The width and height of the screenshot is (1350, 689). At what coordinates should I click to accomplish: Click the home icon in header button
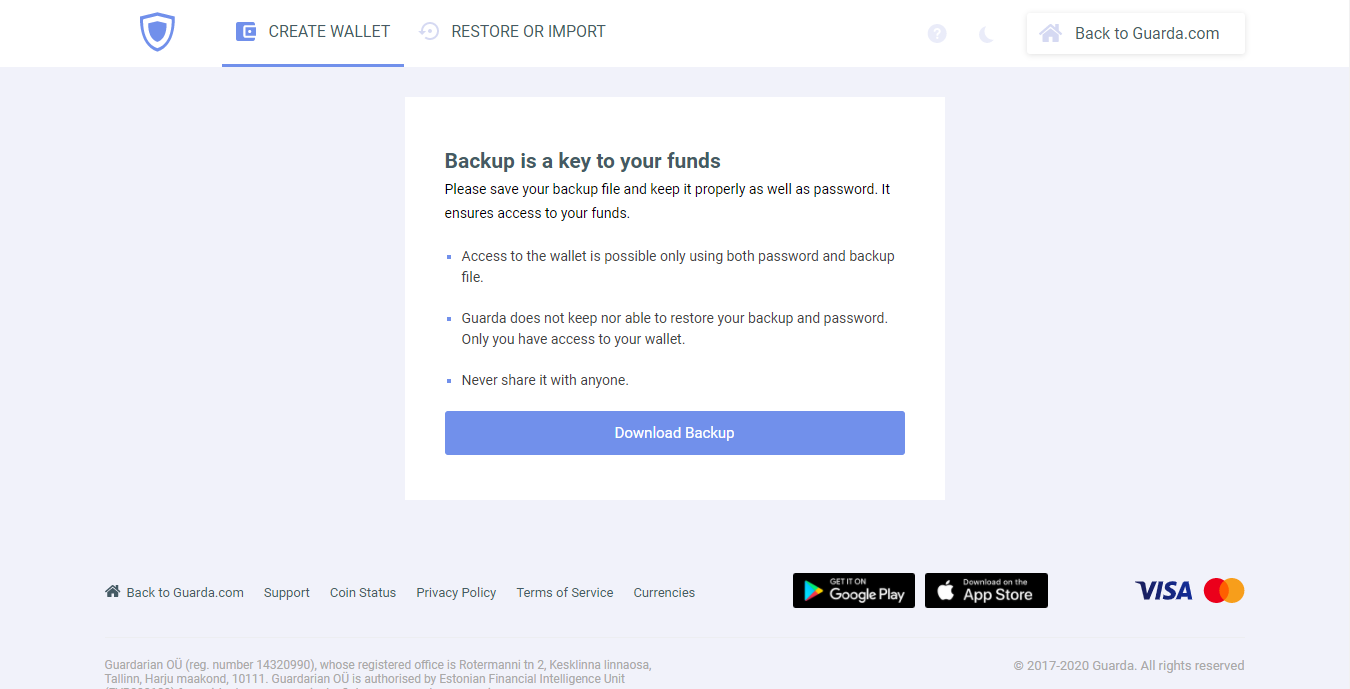(x=1050, y=33)
